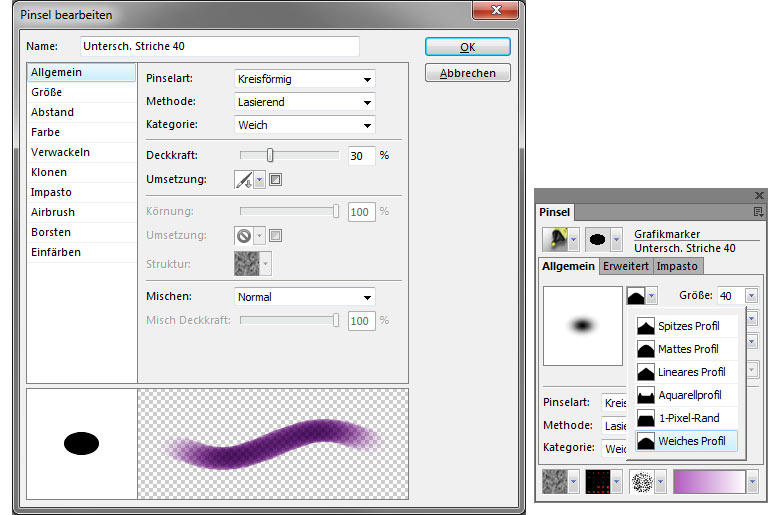Screen dimensions: 780x515
Task: Click the Körnung value field showing 100
Action: (361, 212)
